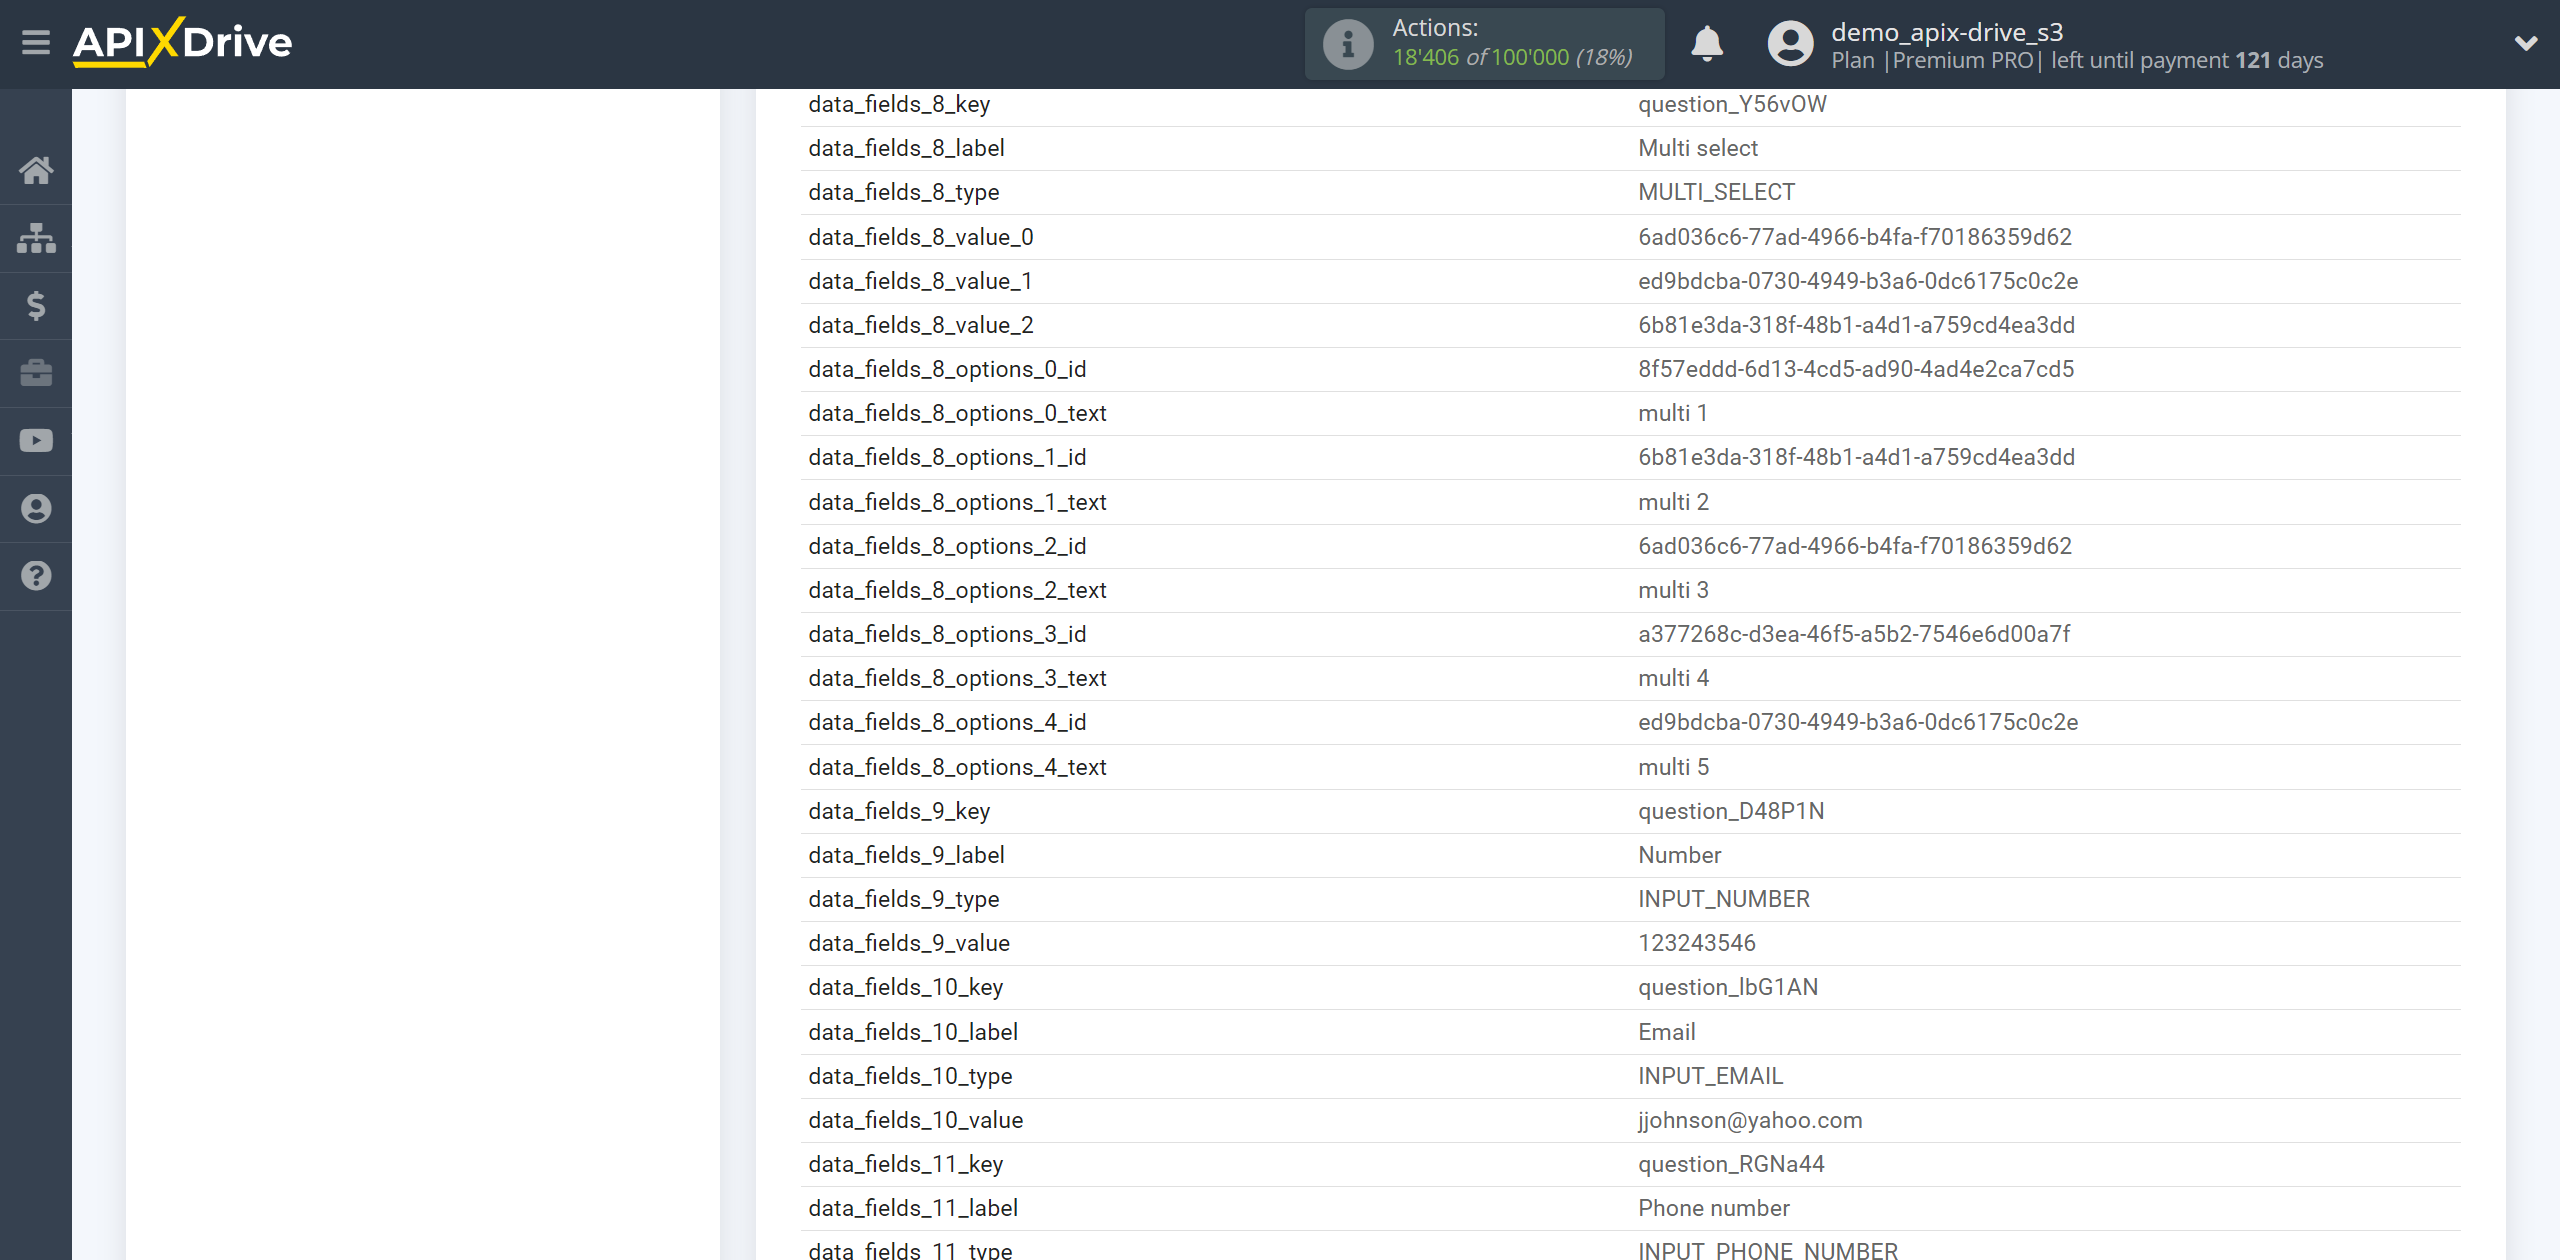Open the billing dollar icon
This screenshot has height=1260, width=2560.
point(36,305)
